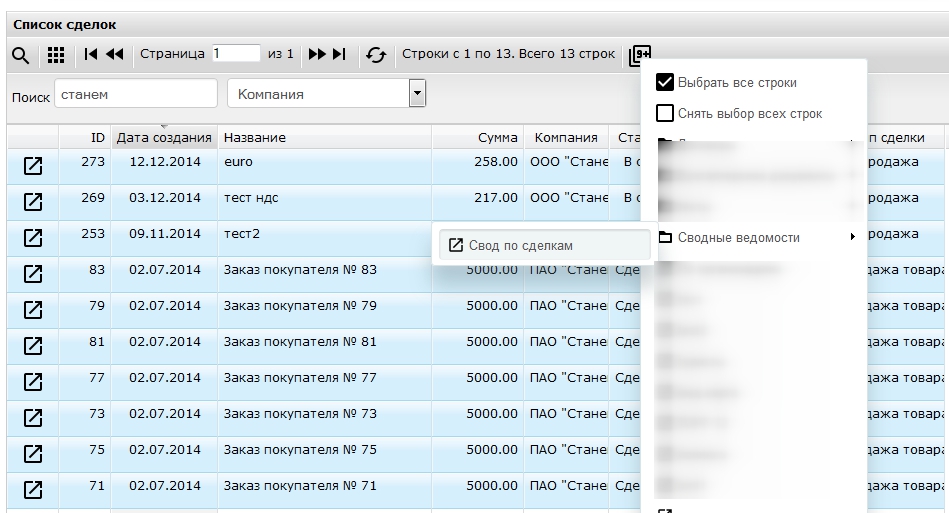Go to the first page
Image resolution: width=949 pixels, height=513 pixels.
coord(91,54)
